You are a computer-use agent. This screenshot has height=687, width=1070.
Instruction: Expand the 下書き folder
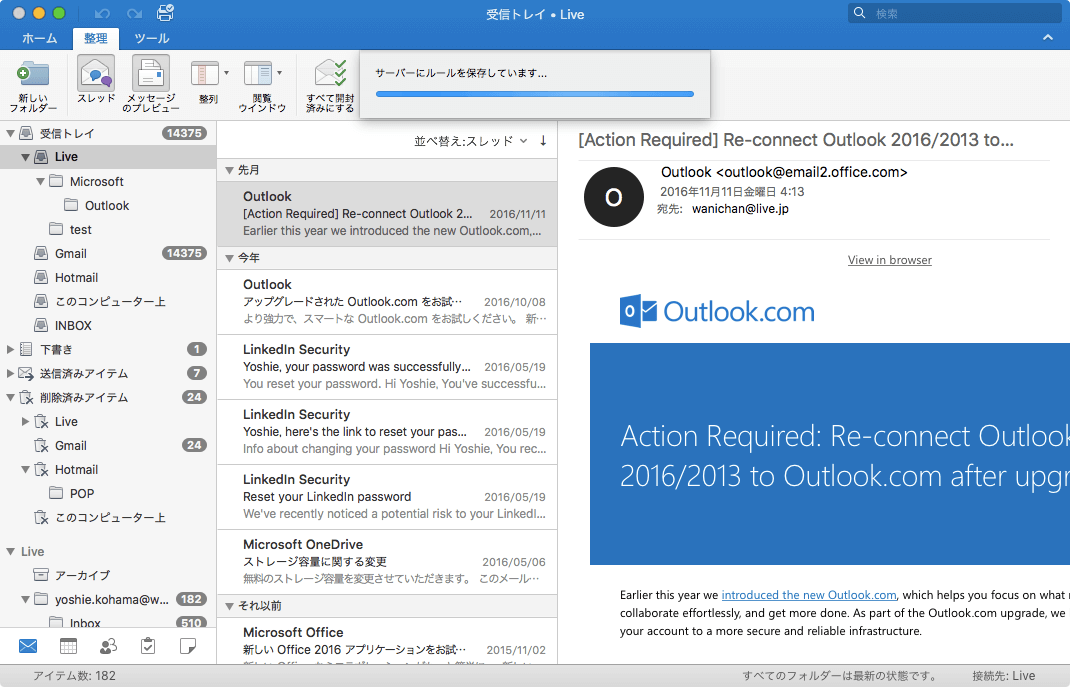coord(10,349)
